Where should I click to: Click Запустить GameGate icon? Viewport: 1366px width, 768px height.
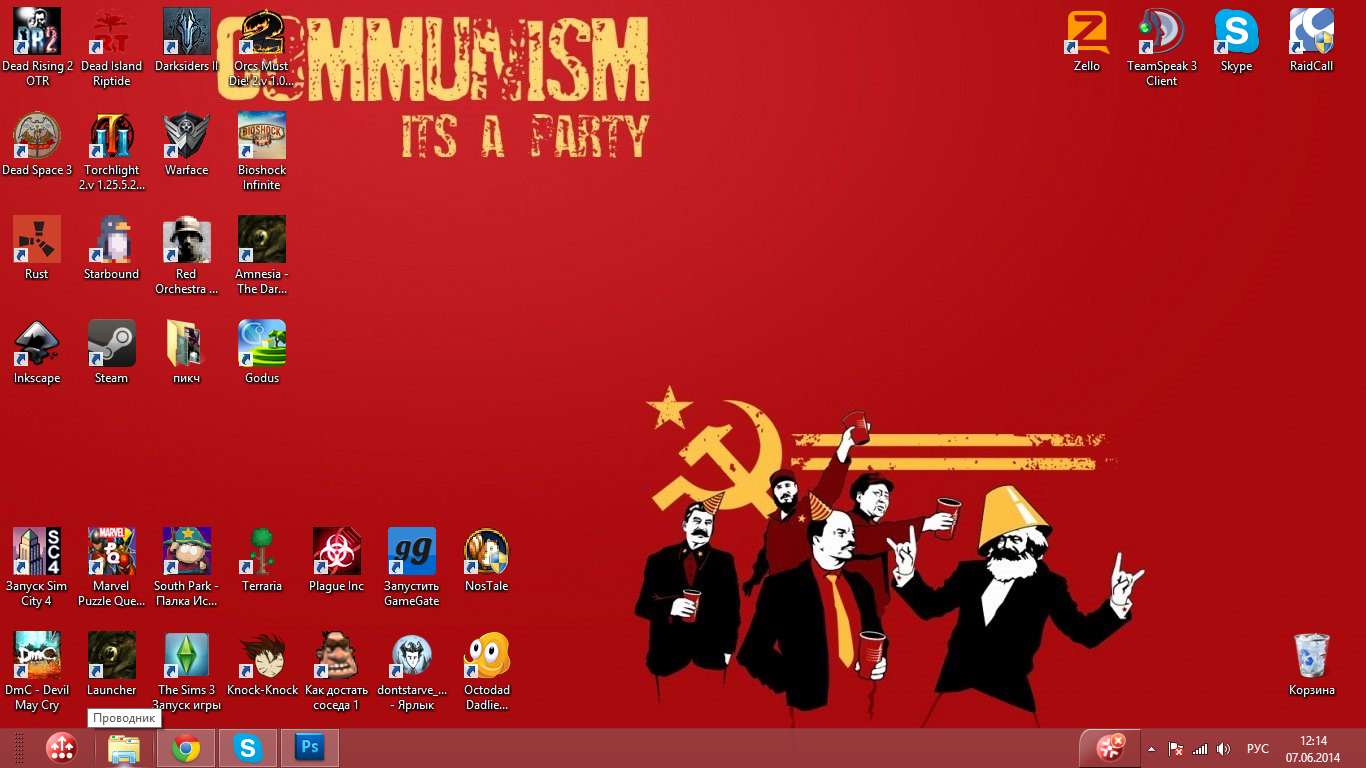coord(412,551)
